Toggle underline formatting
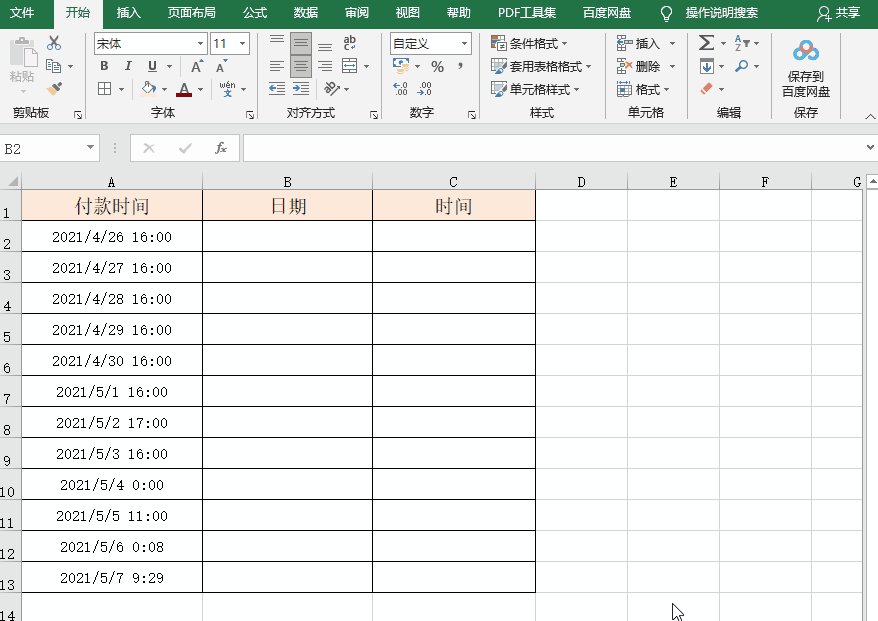This screenshot has width=878, height=621. 152,66
